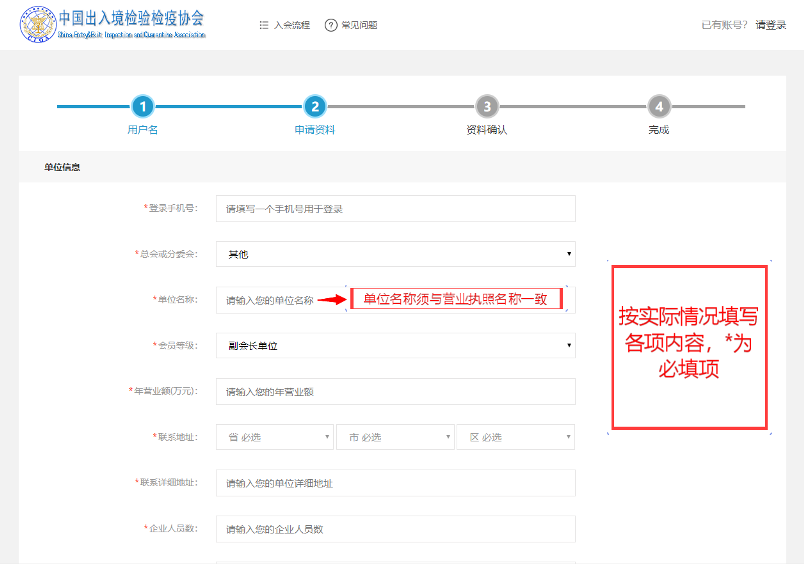Click step 1 用户名 circle
Image resolution: width=804 pixels, height=564 pixels.
(143, 106)
